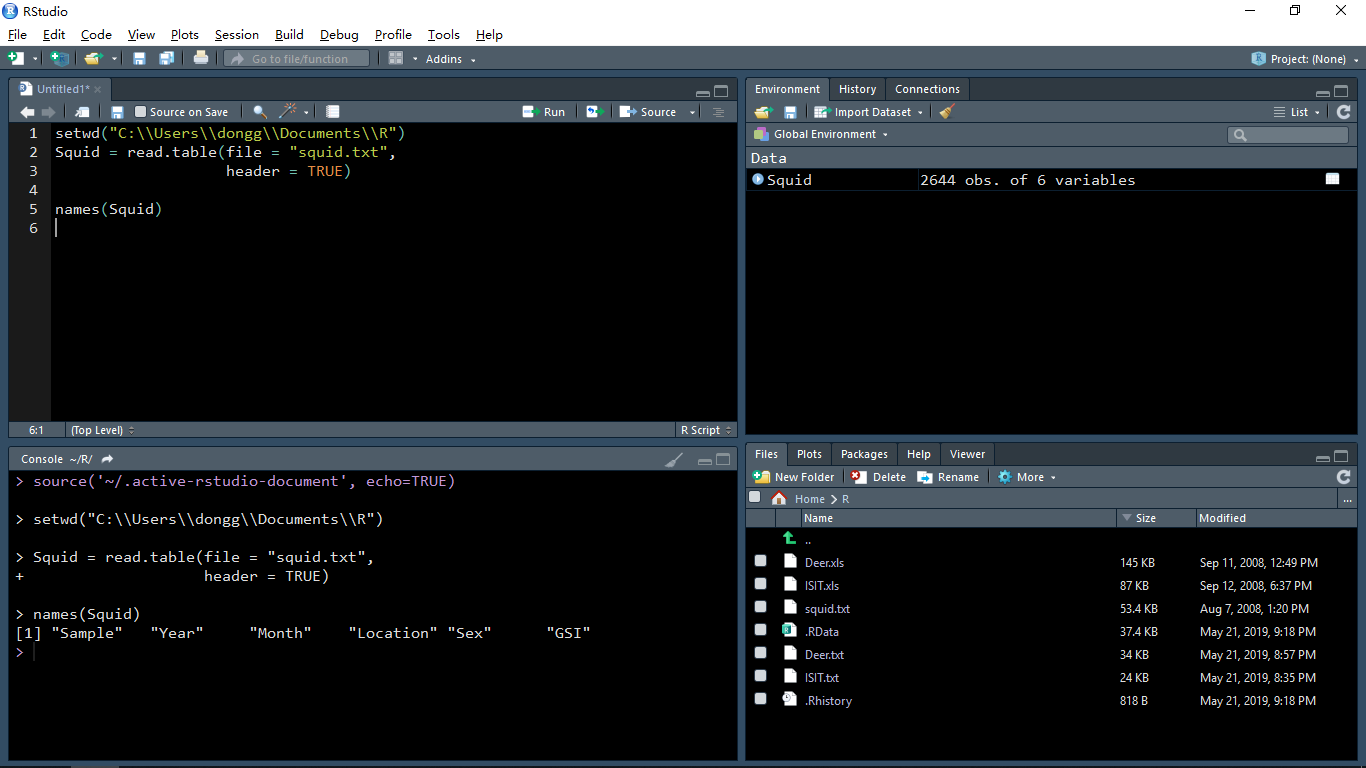
Task: Save current document from main toolbar
Action: pyautogui.click(x=140, y=59)
